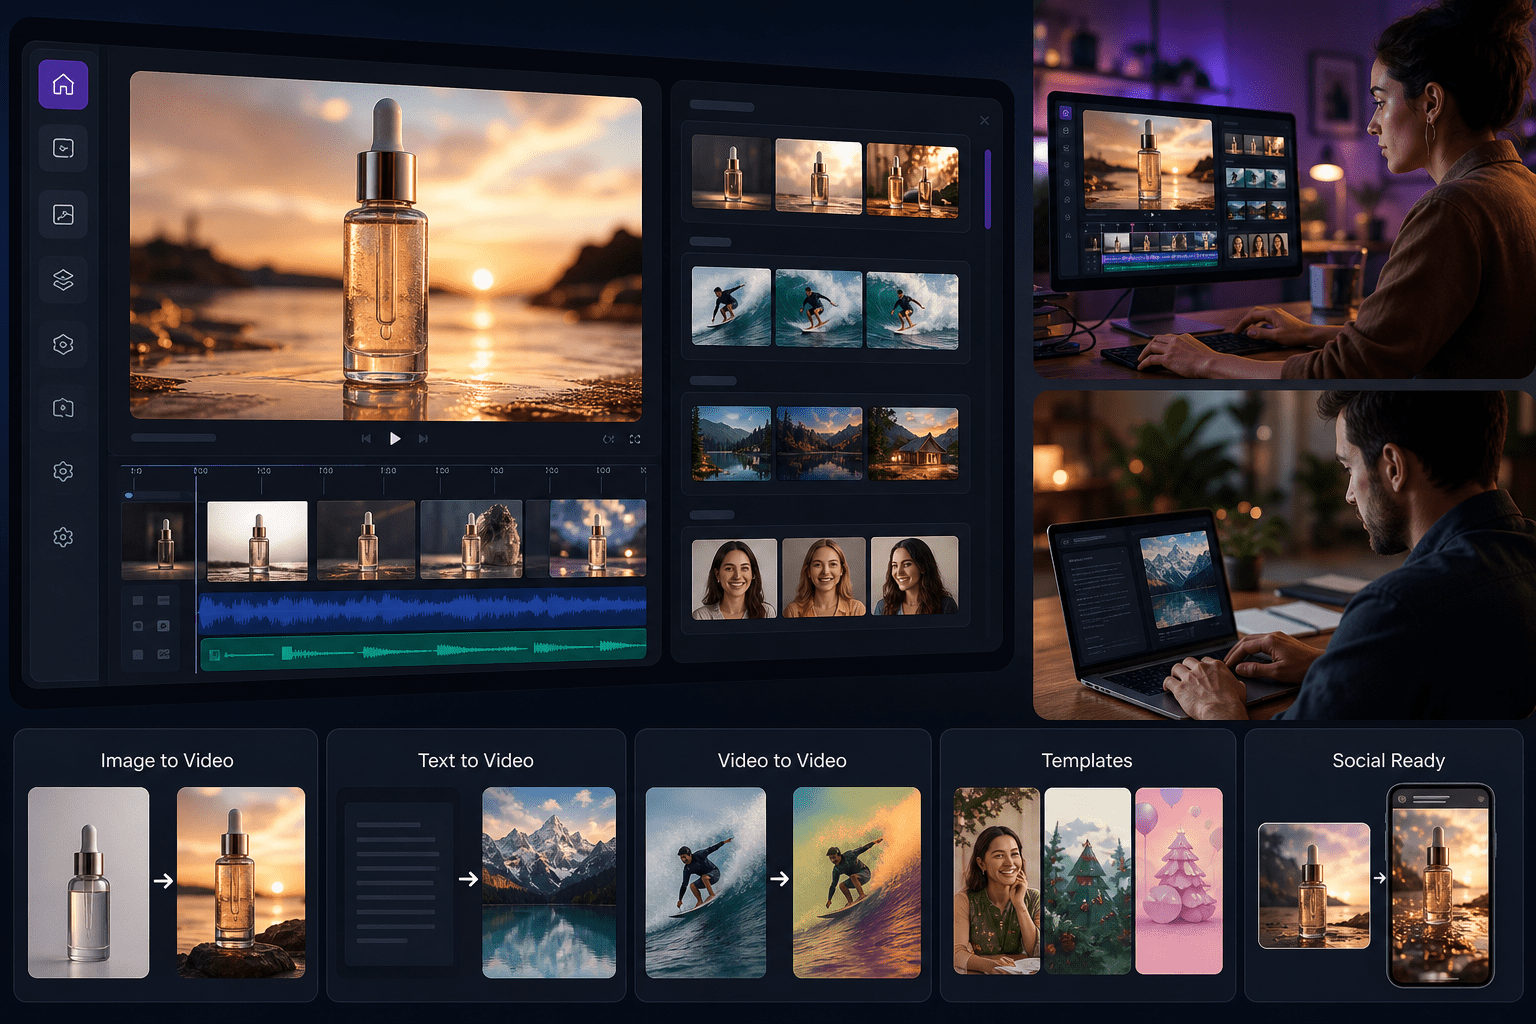Select the bright white background bottle clip

click(257, 540)
